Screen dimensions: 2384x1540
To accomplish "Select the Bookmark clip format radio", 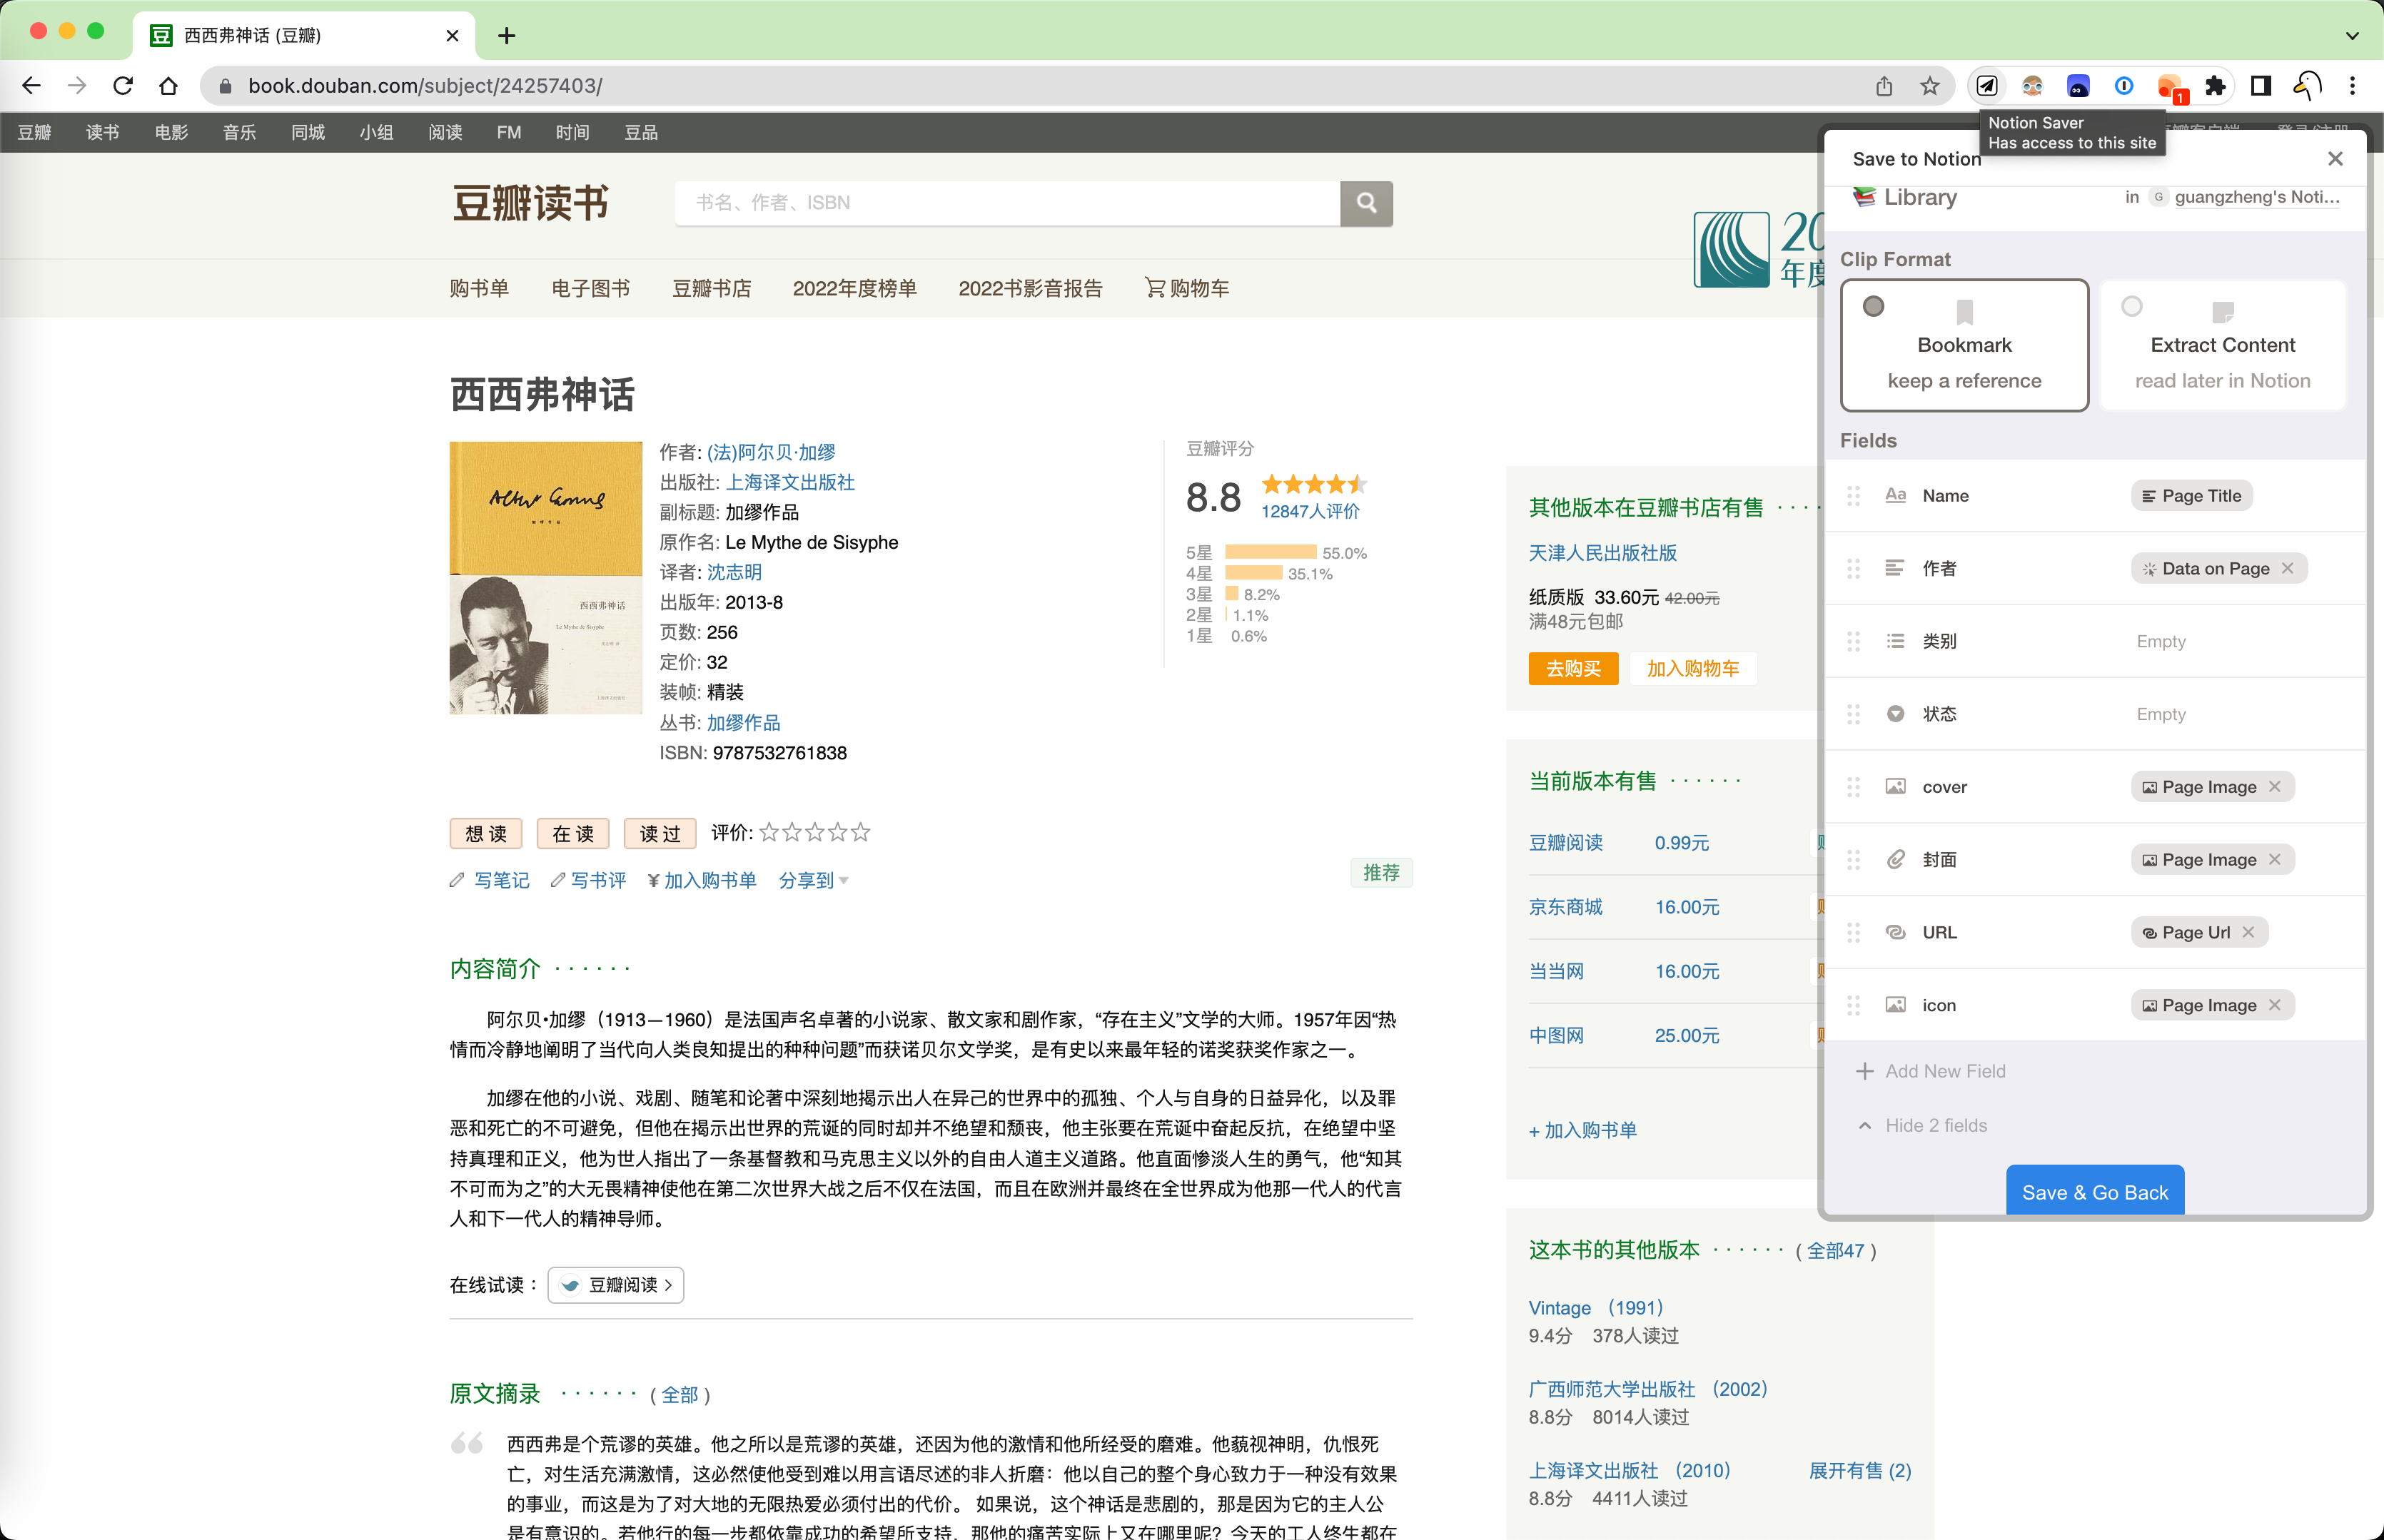I will [x=1873, y=306].
